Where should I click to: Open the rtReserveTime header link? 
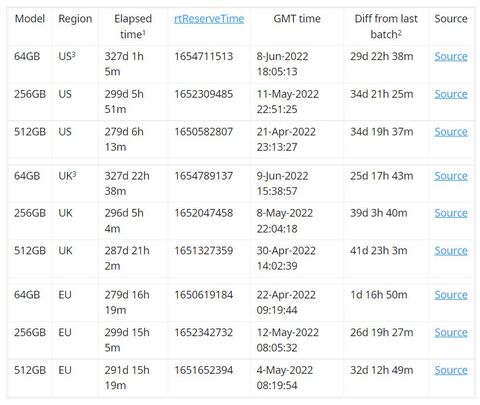point(209,19)
